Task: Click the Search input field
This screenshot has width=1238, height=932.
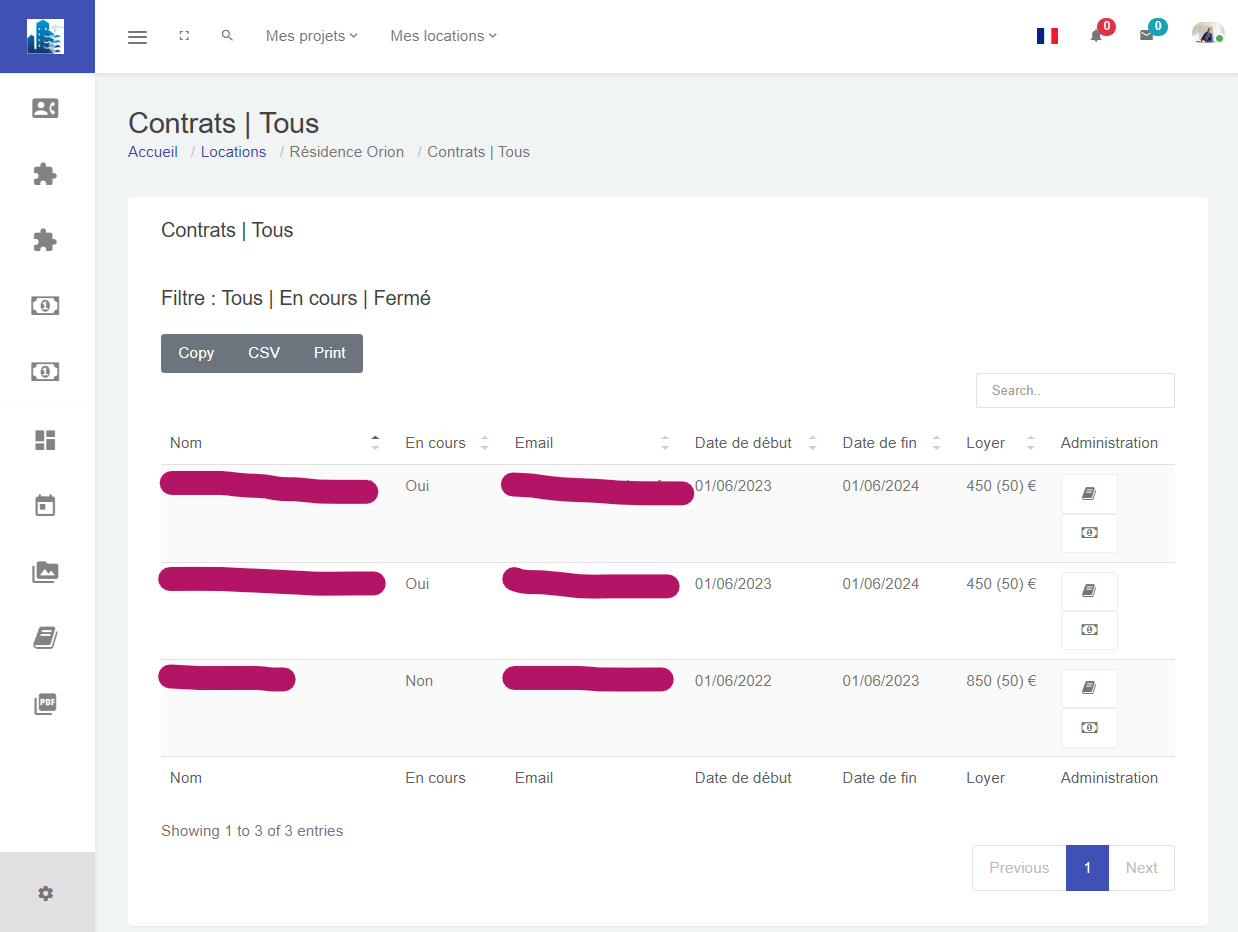Action: pyautogui.click(x=1075, y=391)
